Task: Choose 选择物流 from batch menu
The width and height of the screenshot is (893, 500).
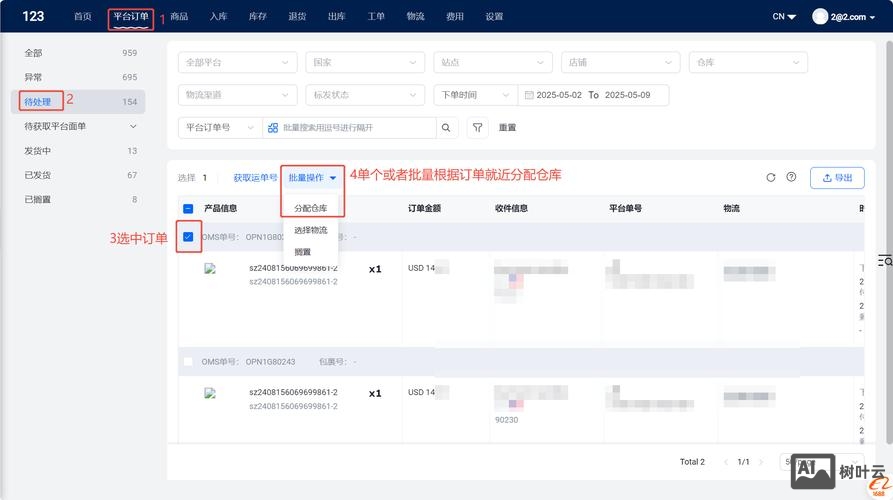Action: coord(311,230)
